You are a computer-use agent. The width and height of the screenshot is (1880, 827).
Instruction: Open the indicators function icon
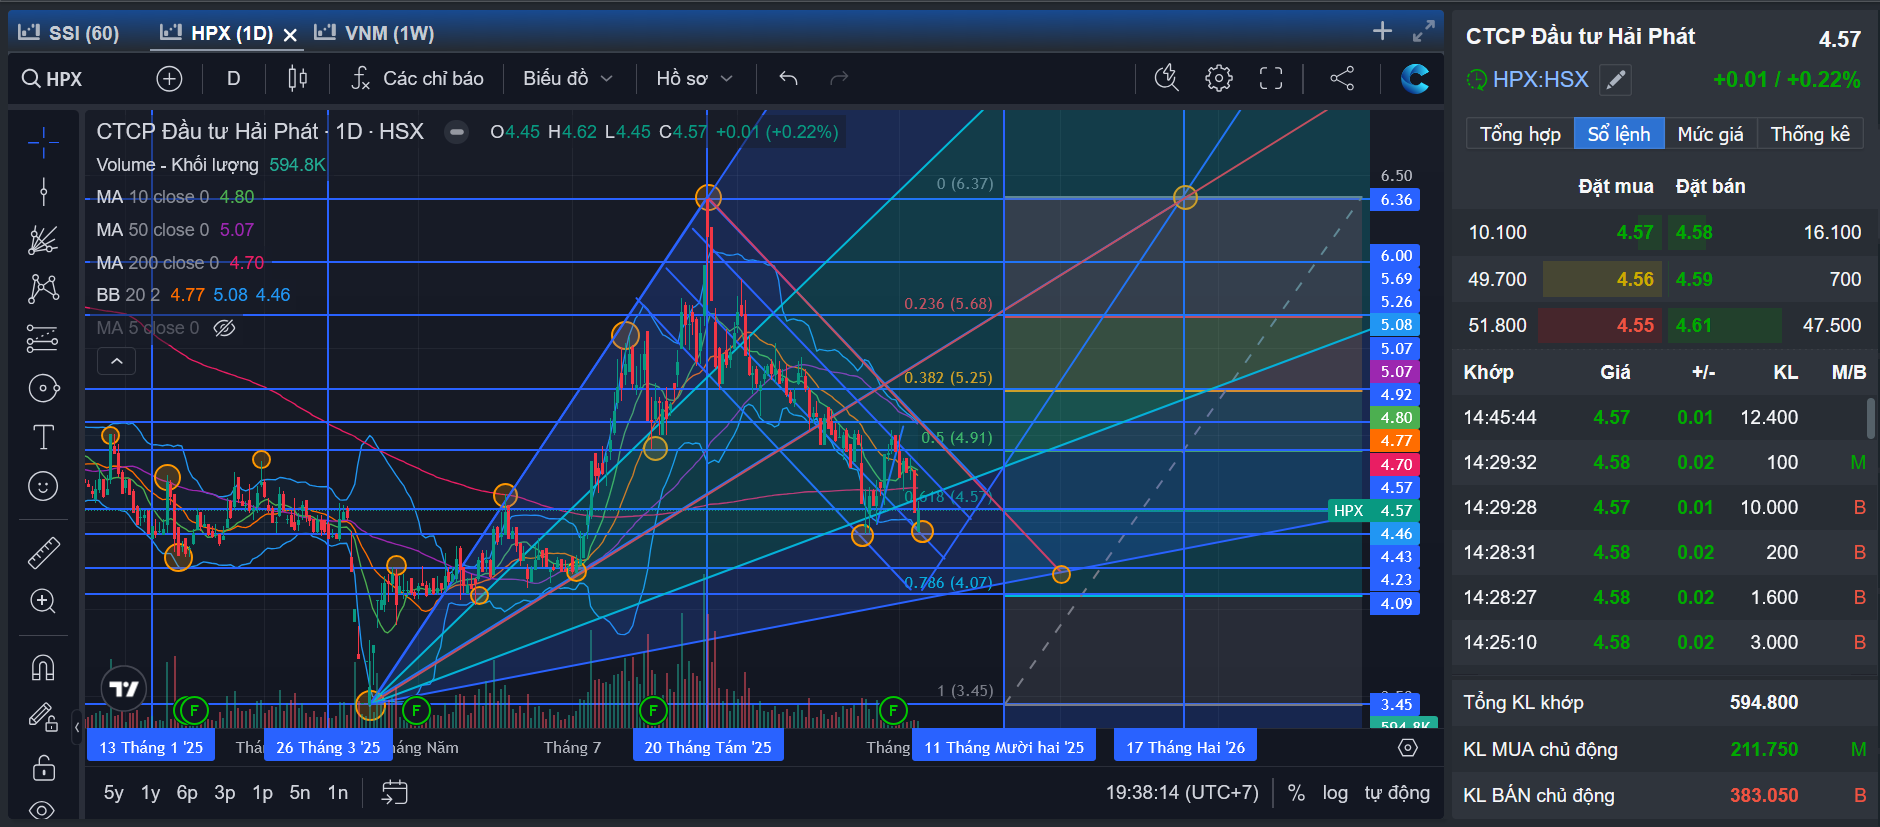tap(361, 79)
